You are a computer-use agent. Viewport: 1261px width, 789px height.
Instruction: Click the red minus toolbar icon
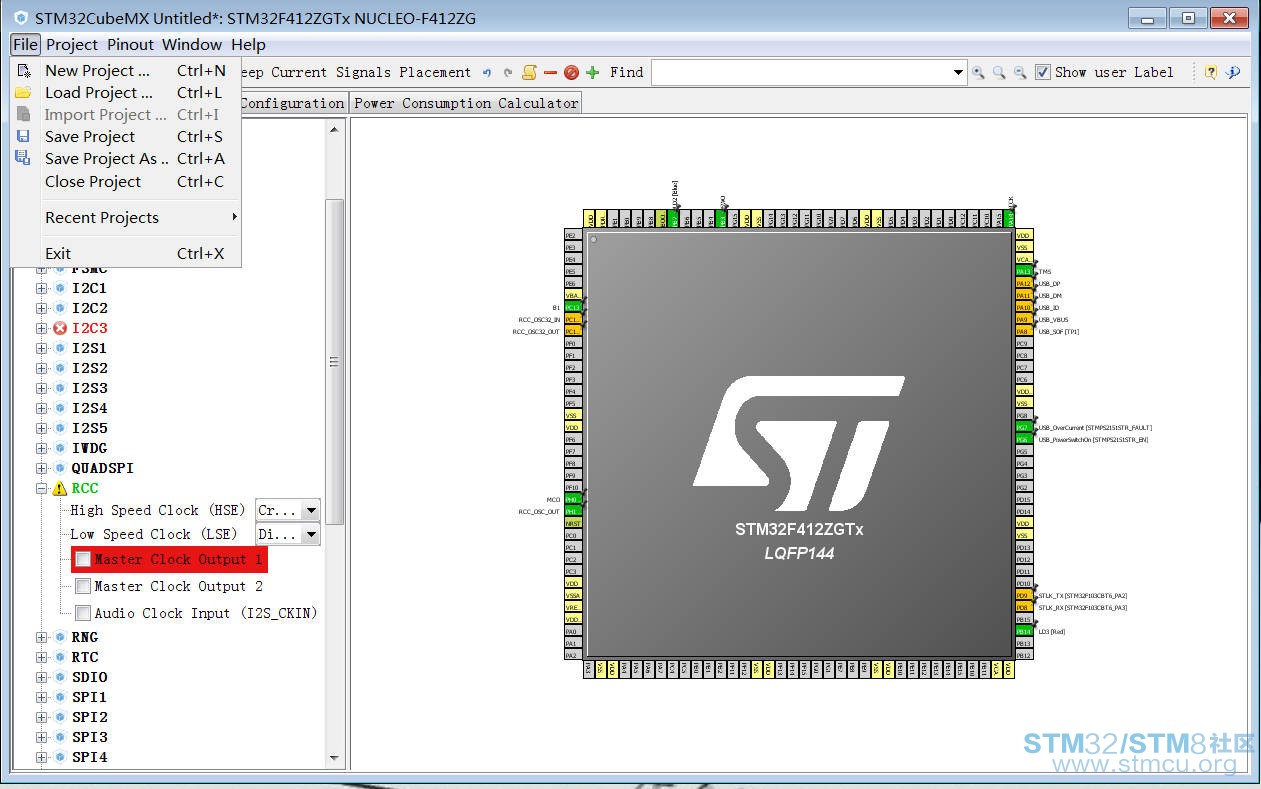550,72
